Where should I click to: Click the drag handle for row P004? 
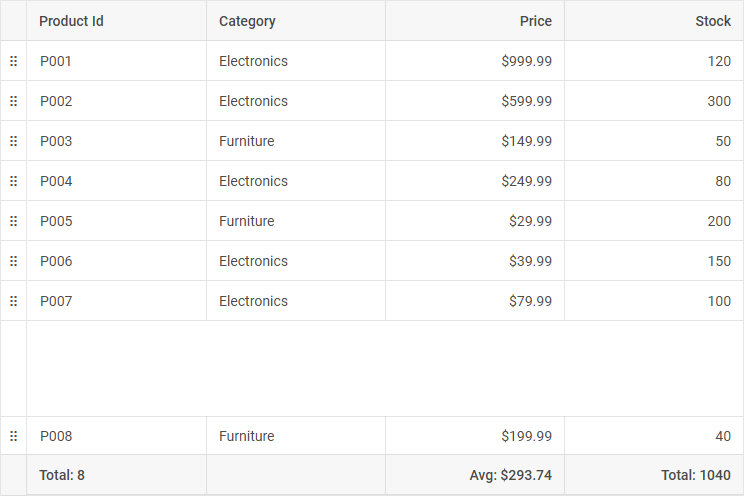[13, 181]
